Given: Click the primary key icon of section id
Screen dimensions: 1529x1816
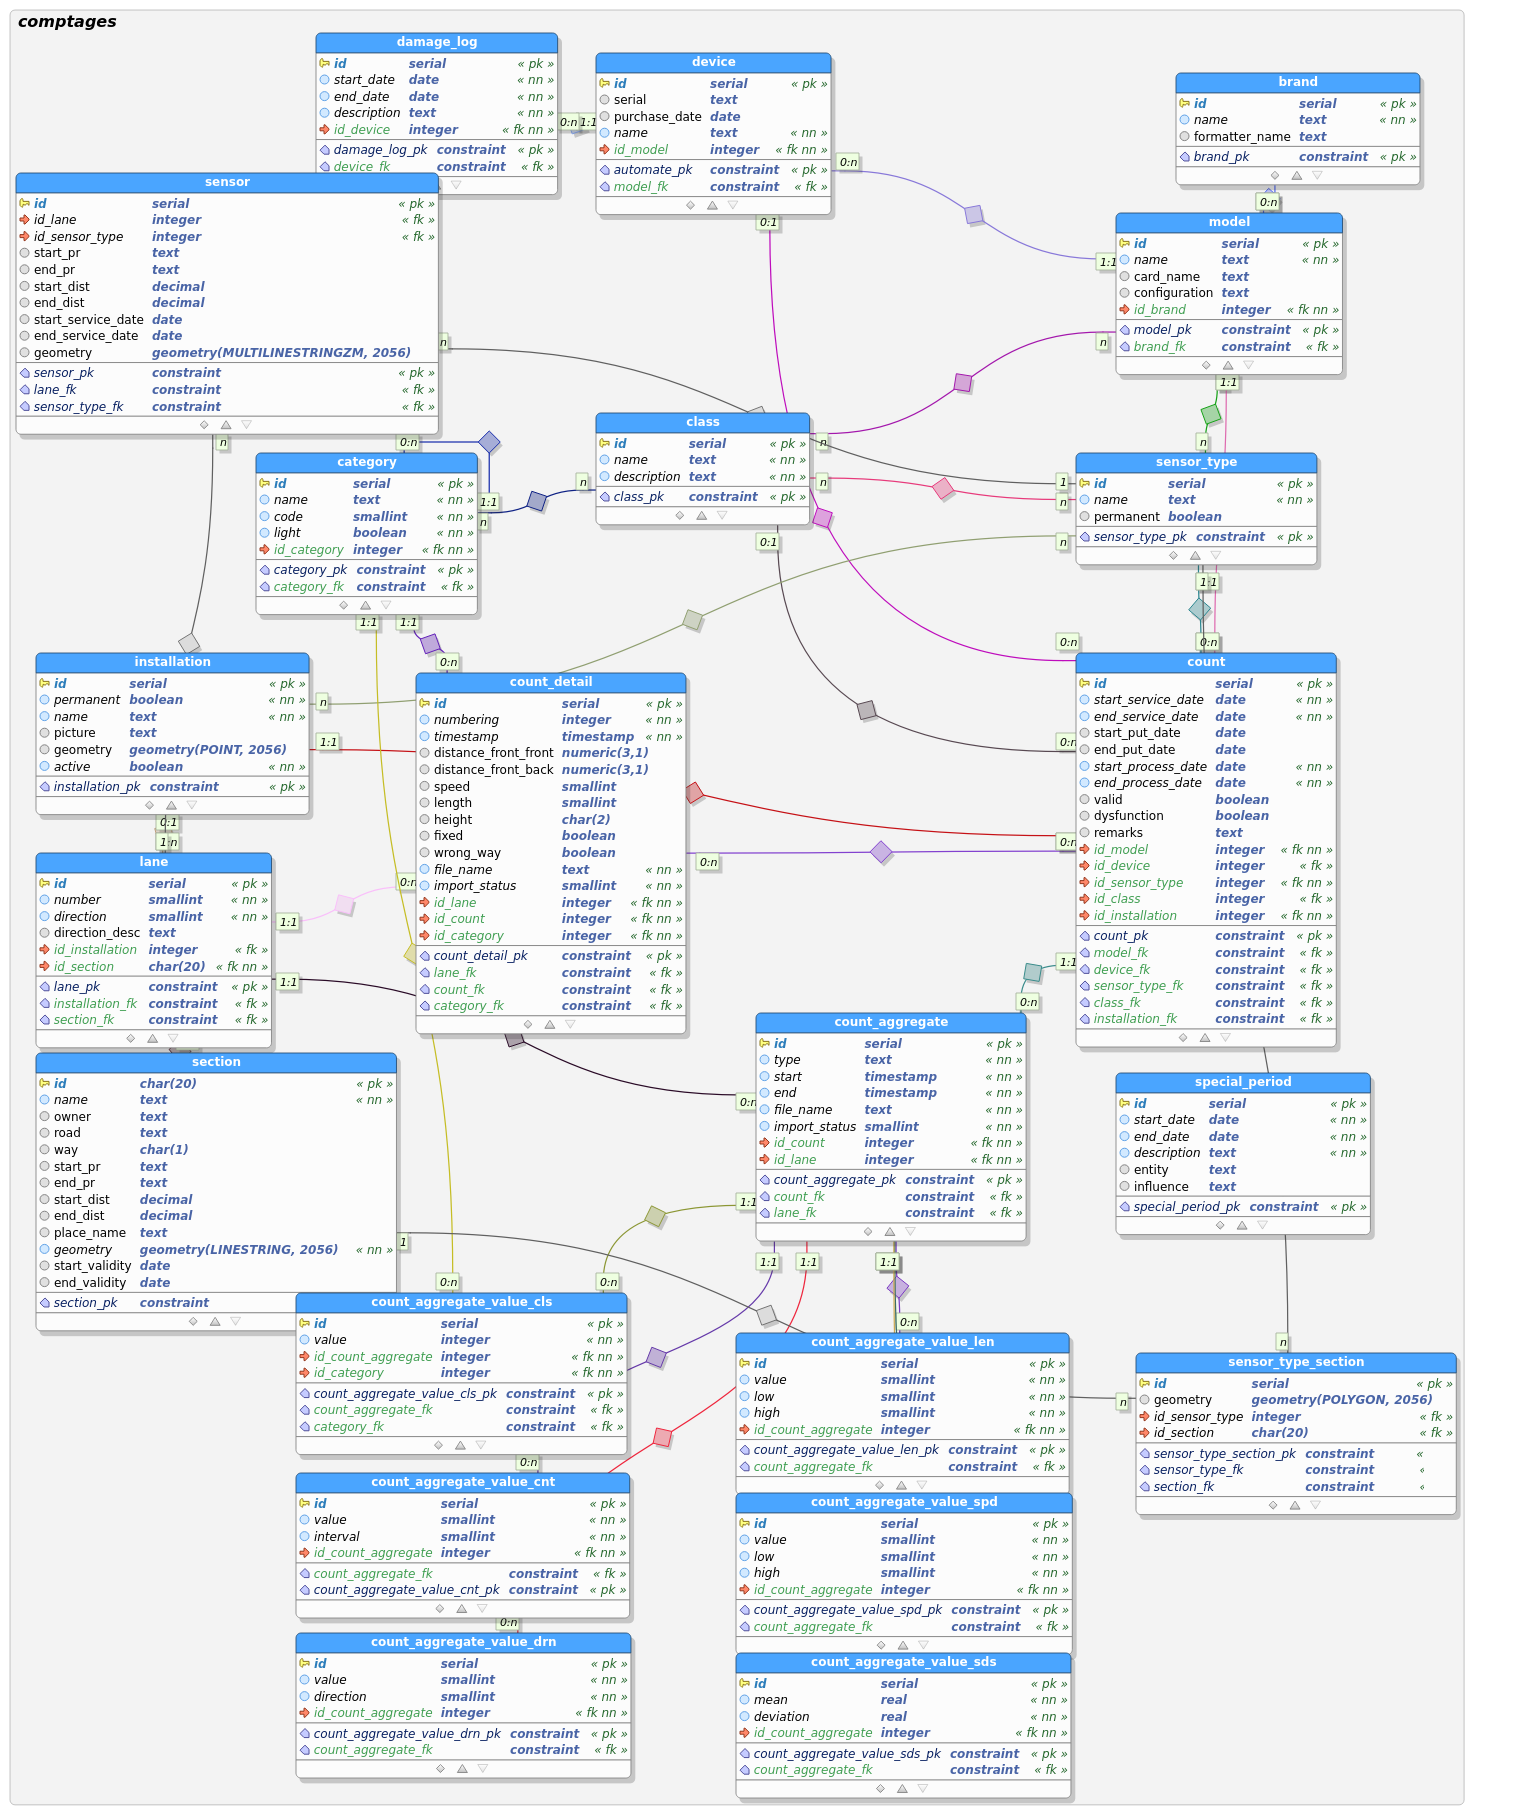Looking at the screenshot, I should [44, 1083].
